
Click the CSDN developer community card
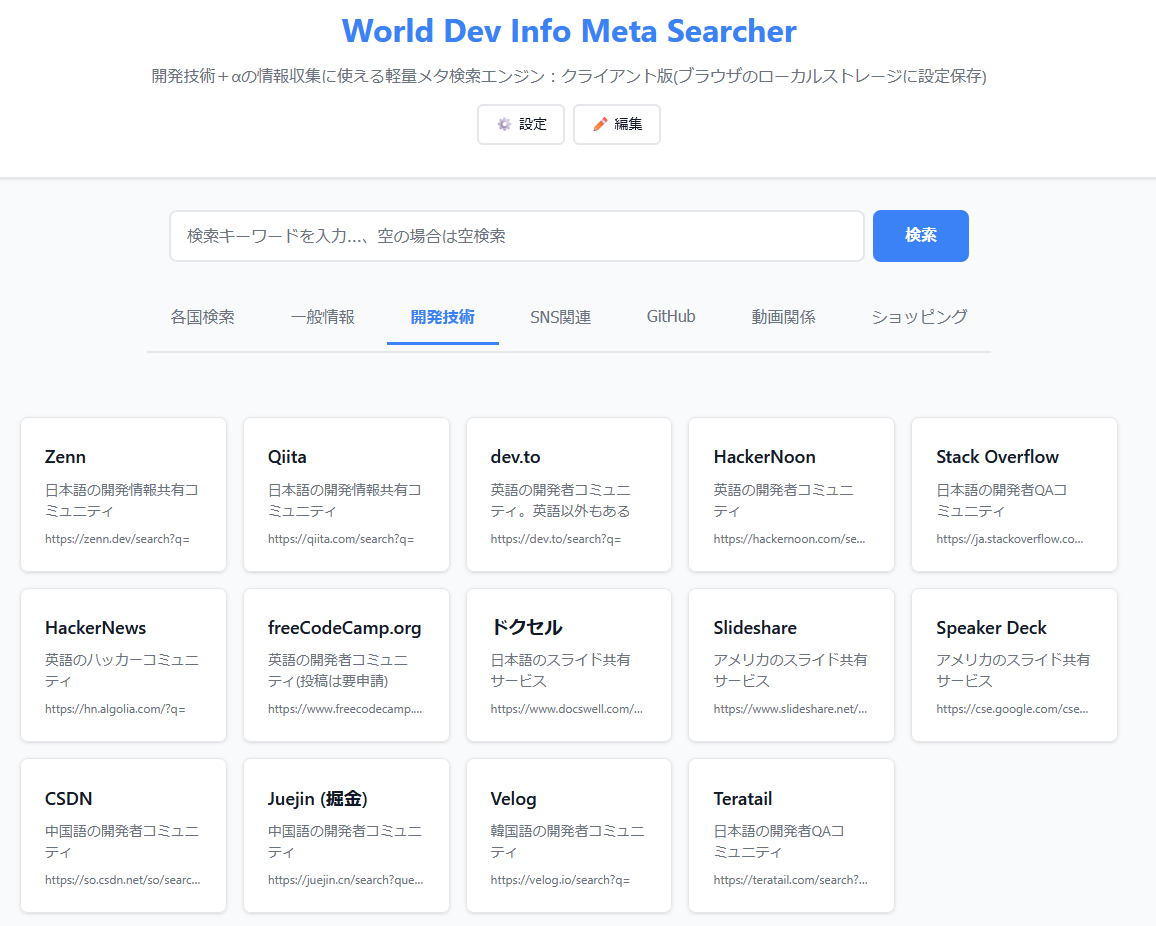point(123,834)
